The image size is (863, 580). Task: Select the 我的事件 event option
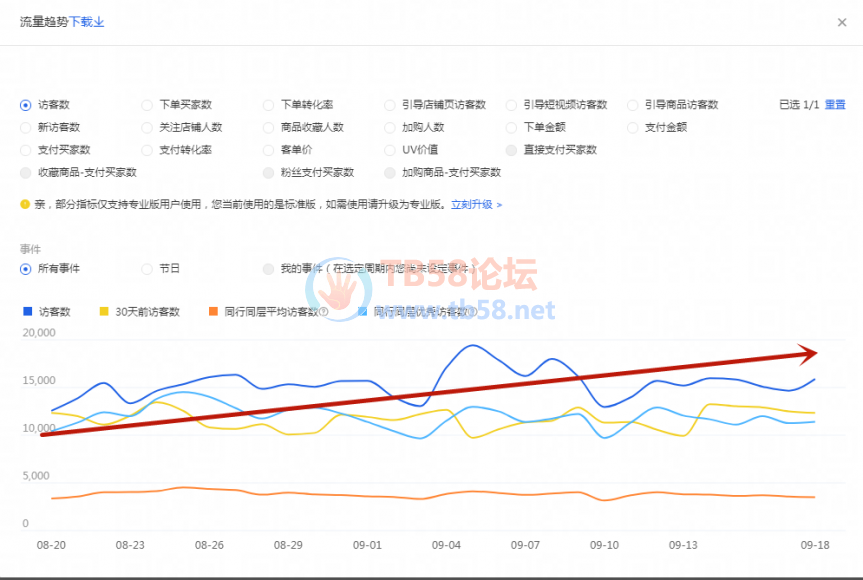[268, 269]
